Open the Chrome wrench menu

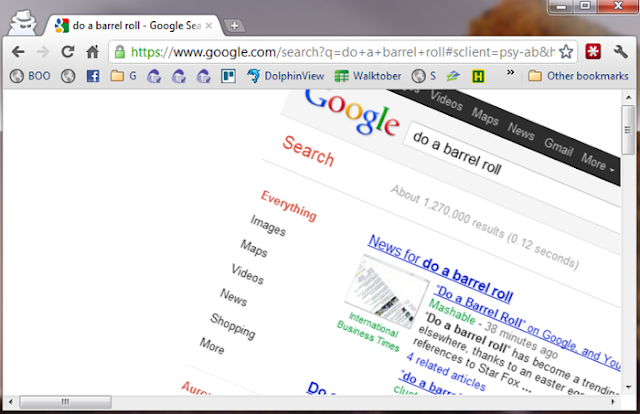[x=620, y=52]
